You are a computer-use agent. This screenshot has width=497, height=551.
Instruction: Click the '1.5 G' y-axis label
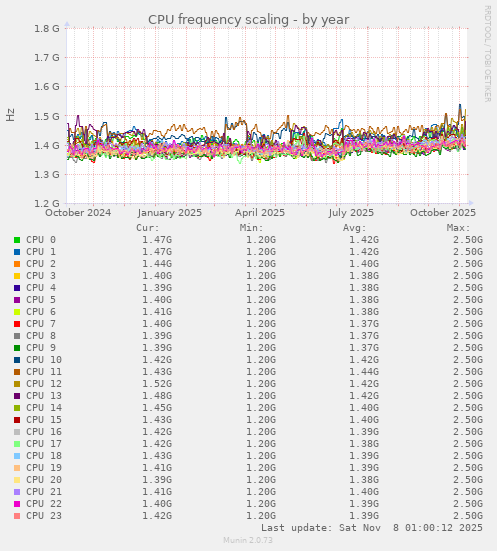coord(47,116)
